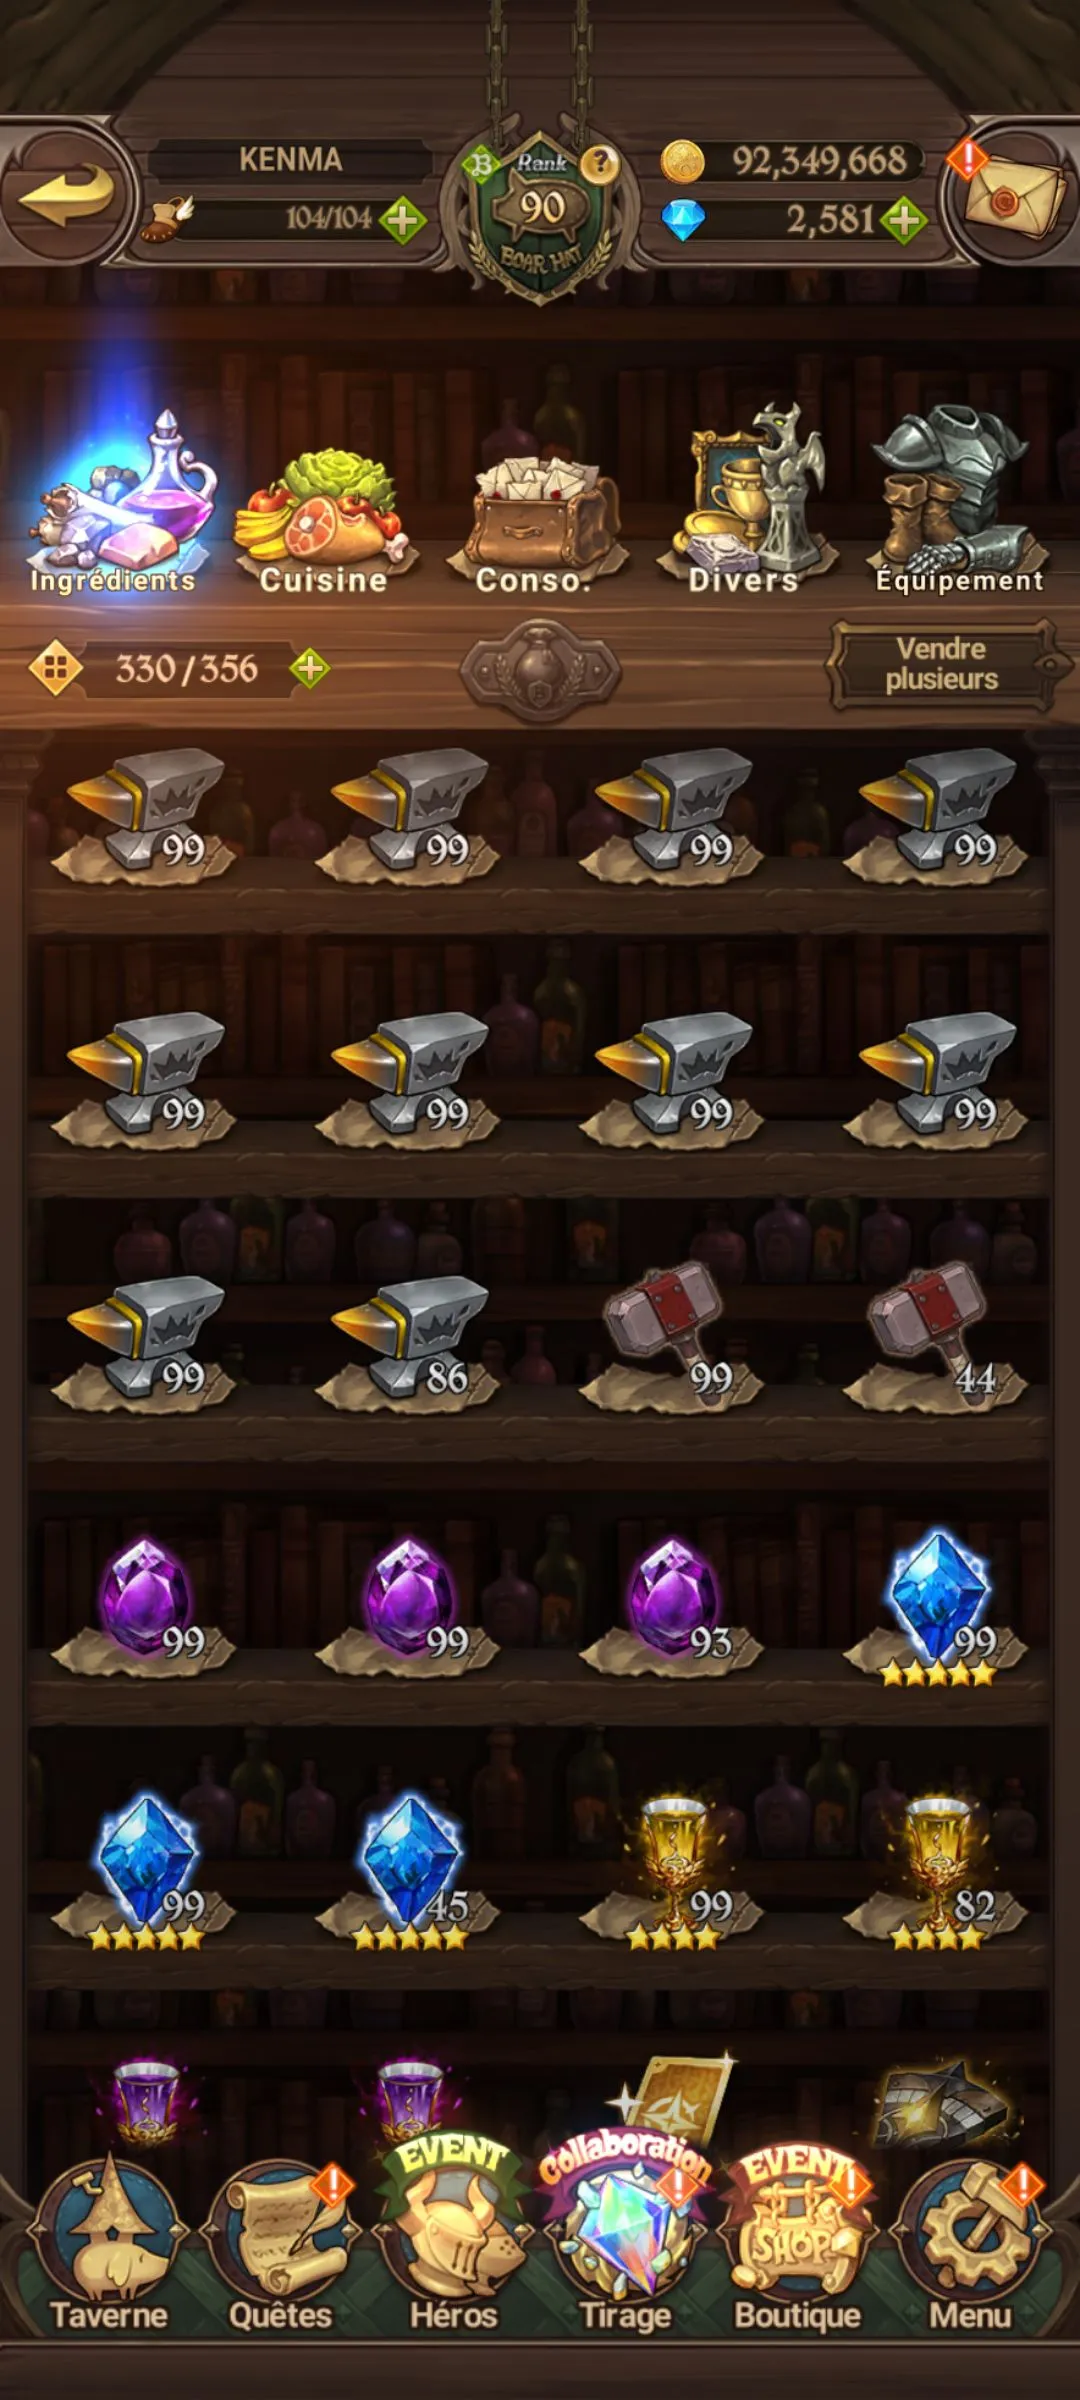Select the anvil stack showing 86
This screenshot has width=1080, height=2400.
[408, 1338]
